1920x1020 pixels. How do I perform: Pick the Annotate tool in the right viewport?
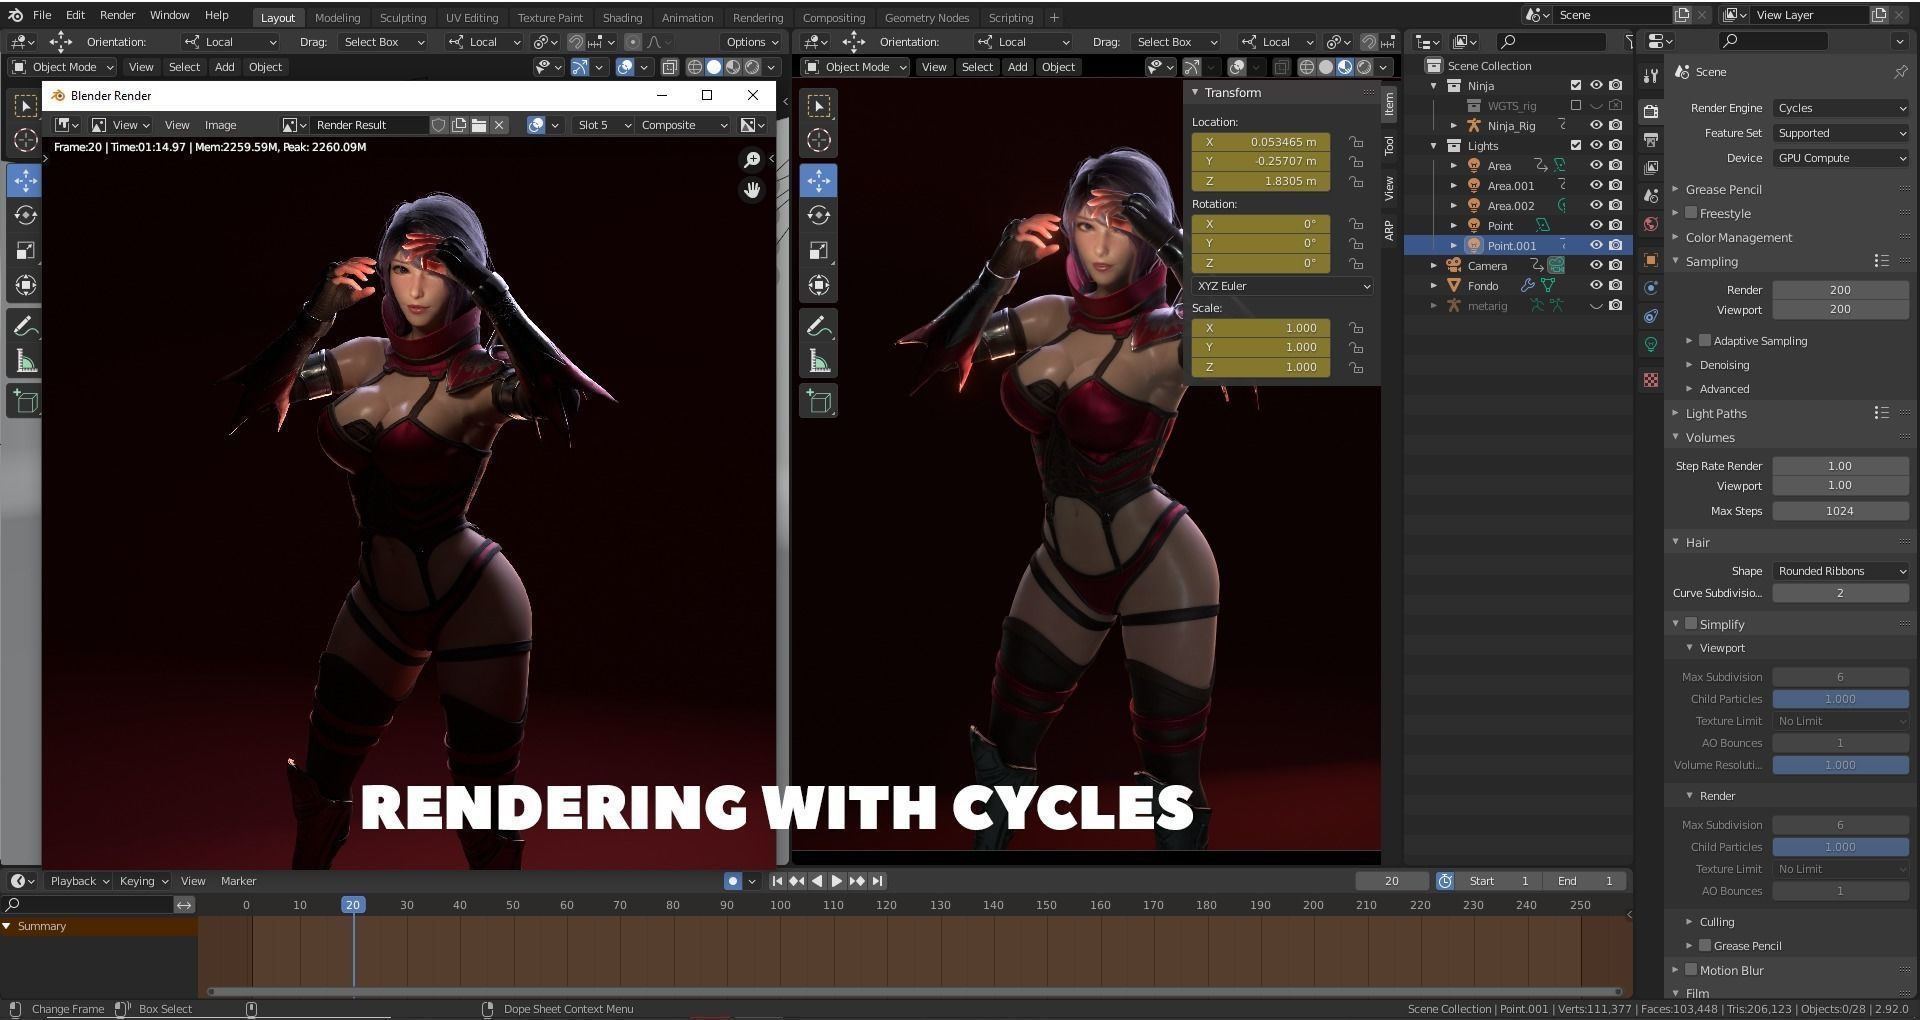click(819, 326)
